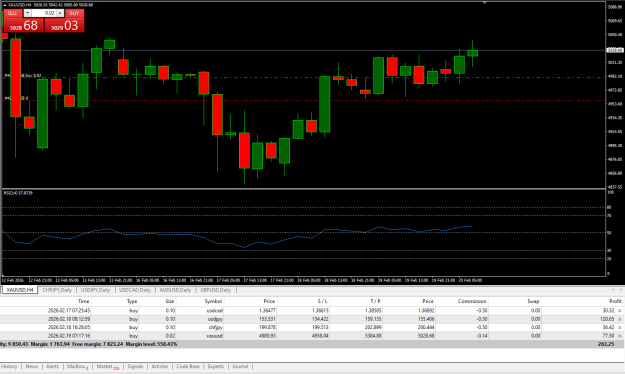Click the take profit value 159.155
Image resolution: width=625 pixels, height=374 pixels.
click(373, 319)
